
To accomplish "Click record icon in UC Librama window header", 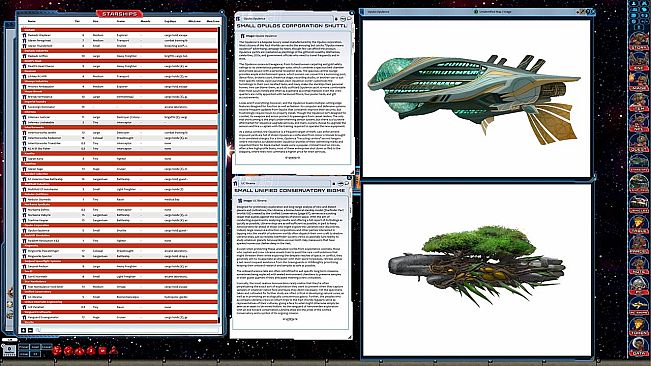I will click(235, 183).
